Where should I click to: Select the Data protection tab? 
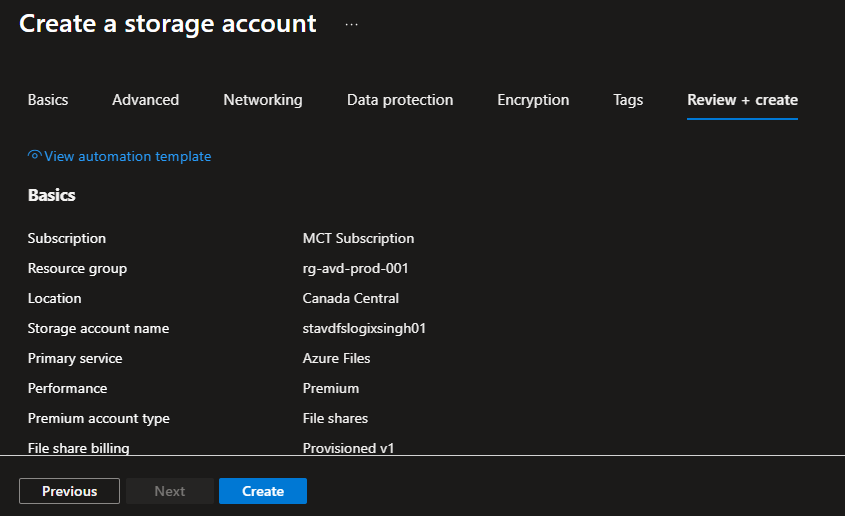click(400, 100)
